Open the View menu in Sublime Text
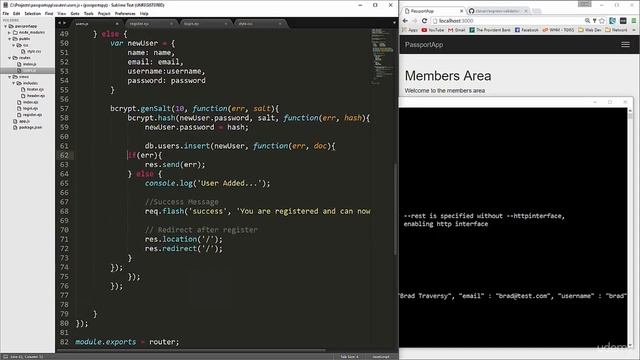The image size is (640, 360). click(x=62, y=13)
